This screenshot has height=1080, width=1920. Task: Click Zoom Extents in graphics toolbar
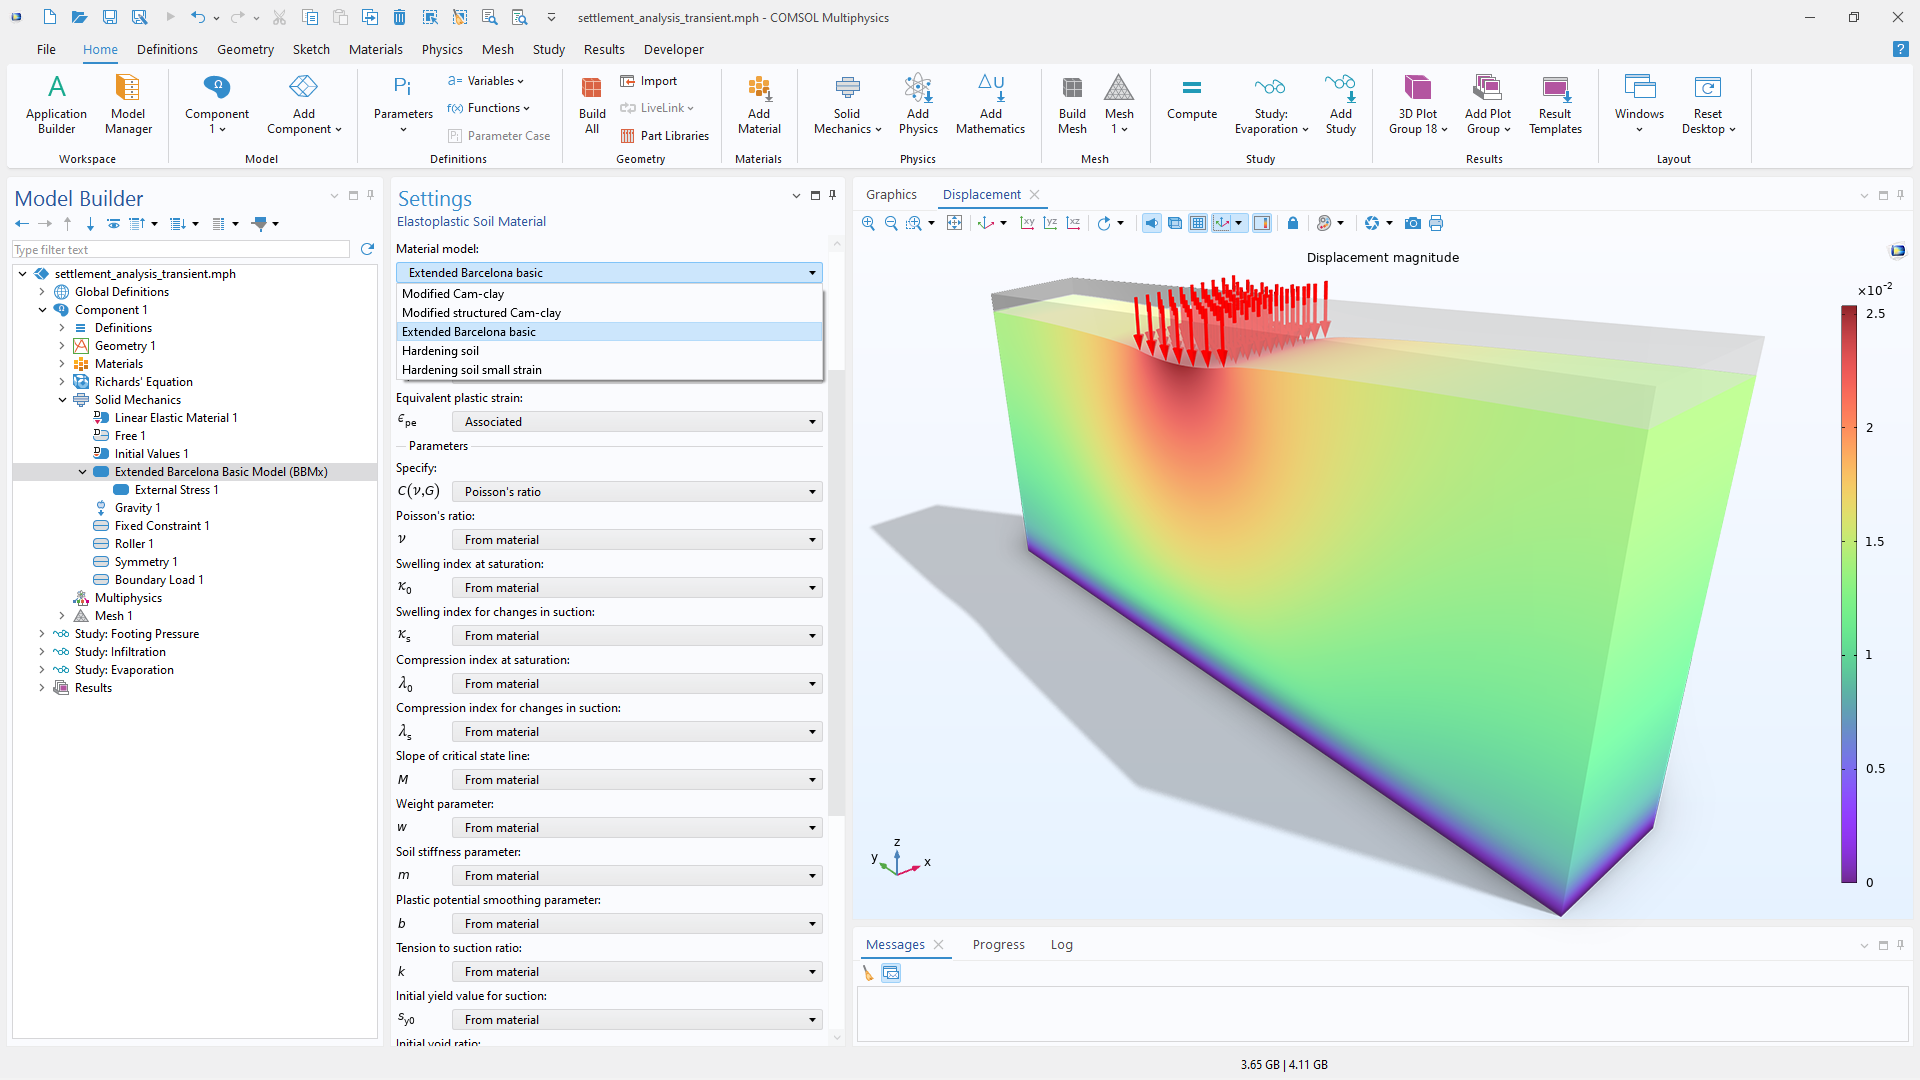click(x=954, y=223)
